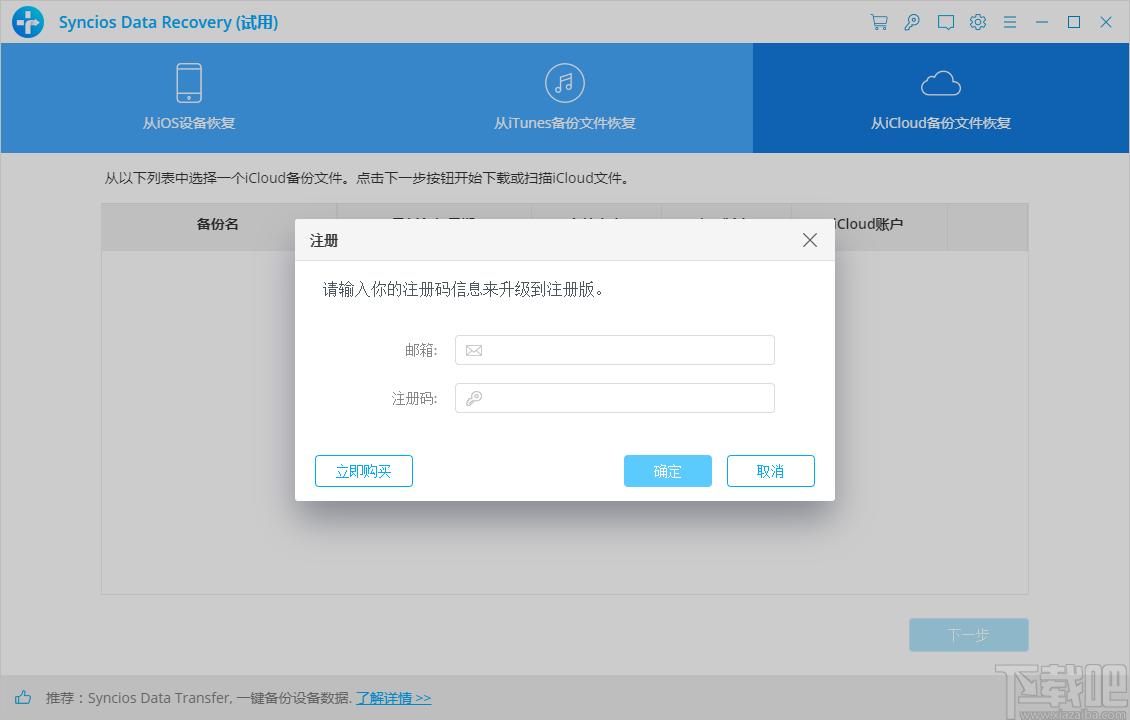
Task: Click the thumbs-up recommend icon
Action: (x=23, y=697)
